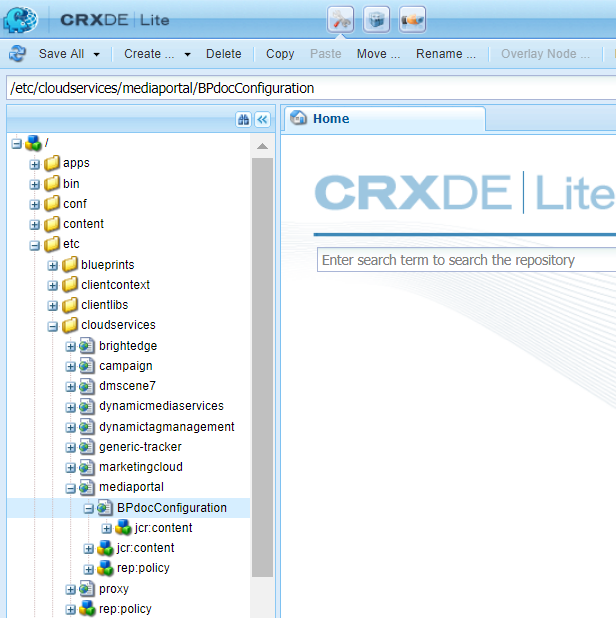Click the plug connector icon in header
Viewport: 616px width, 618px height.
[412, 19]
